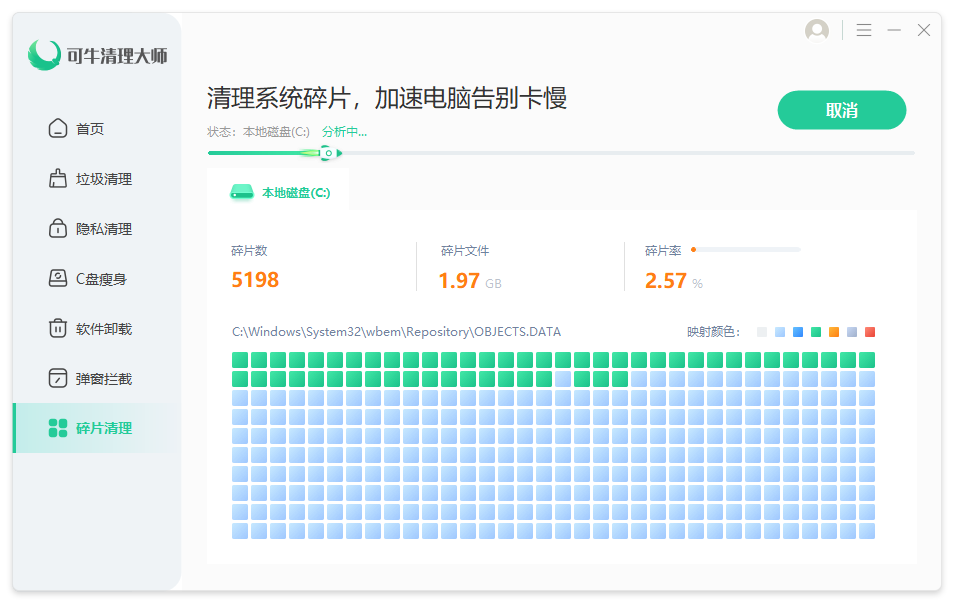Click the 可牛清理大师 green logo
The height and width of the screenshot is (604, 954).
click(x=44, y=55)
